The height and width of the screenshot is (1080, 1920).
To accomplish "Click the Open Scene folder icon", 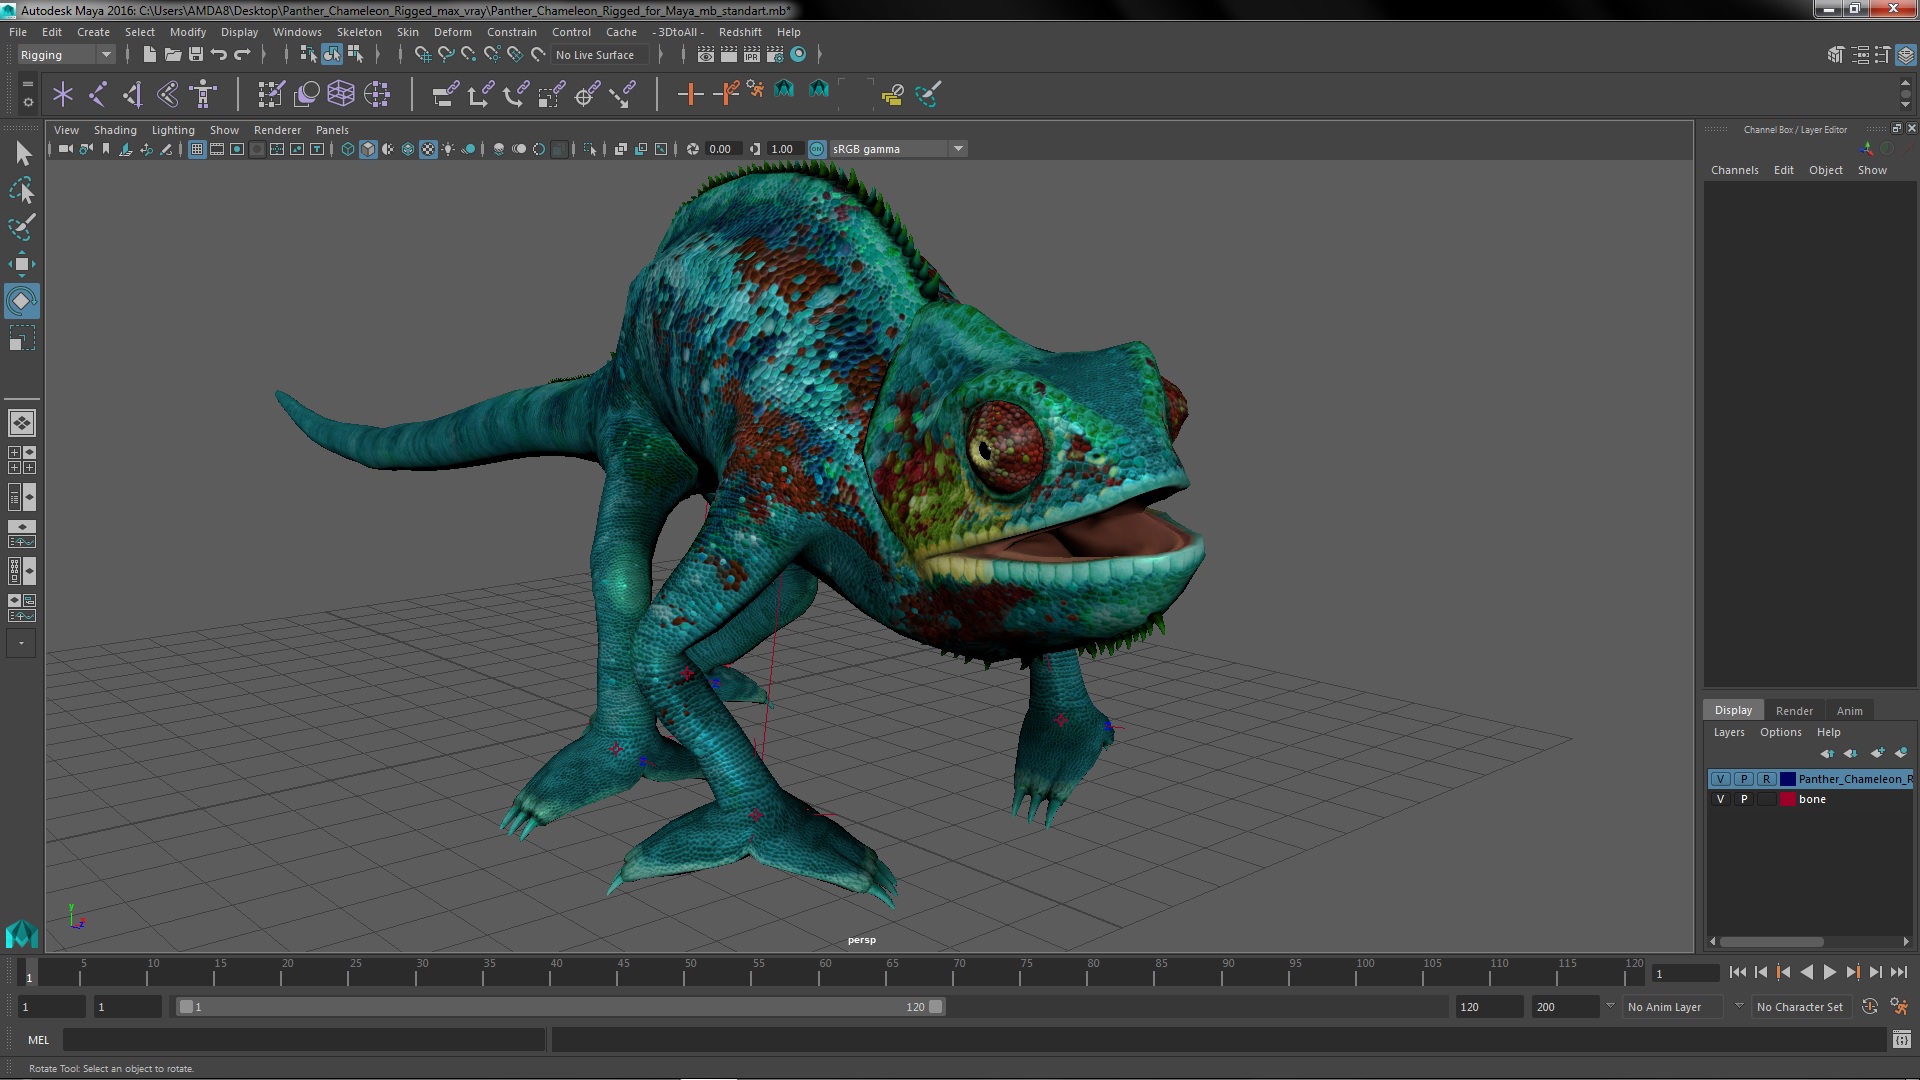I will pos(172,54).
